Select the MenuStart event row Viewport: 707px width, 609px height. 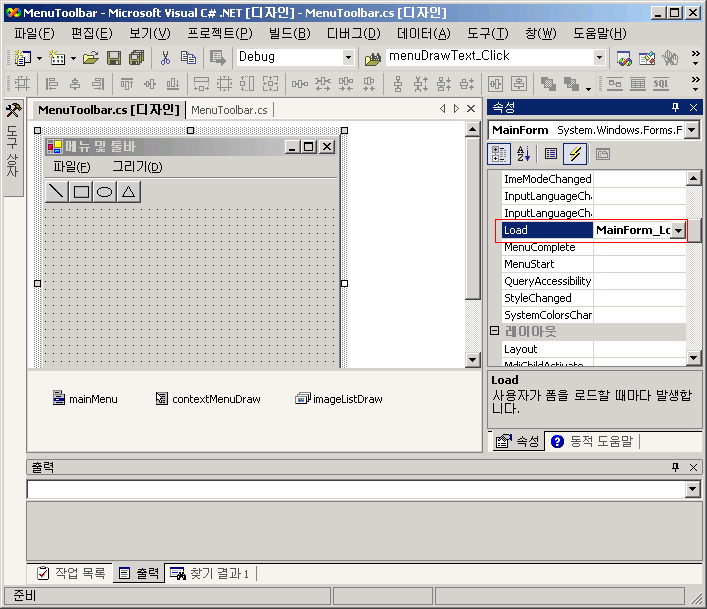click(x=529, y=264)
